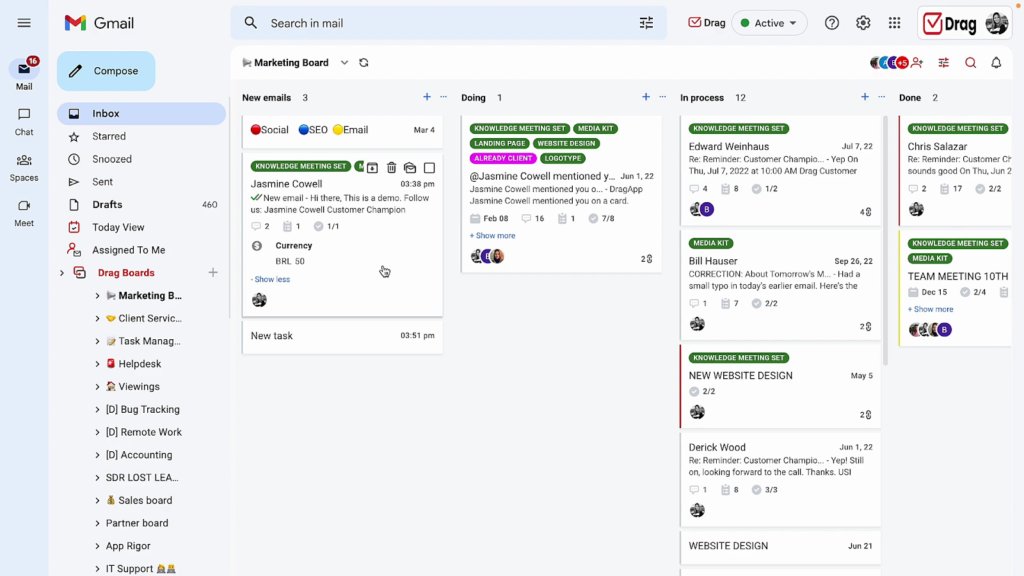Image resolution: width=1024 pixels, height=576 pixels.
Task: Refresh the Marketing Board
Action: (x=364, y=63)
